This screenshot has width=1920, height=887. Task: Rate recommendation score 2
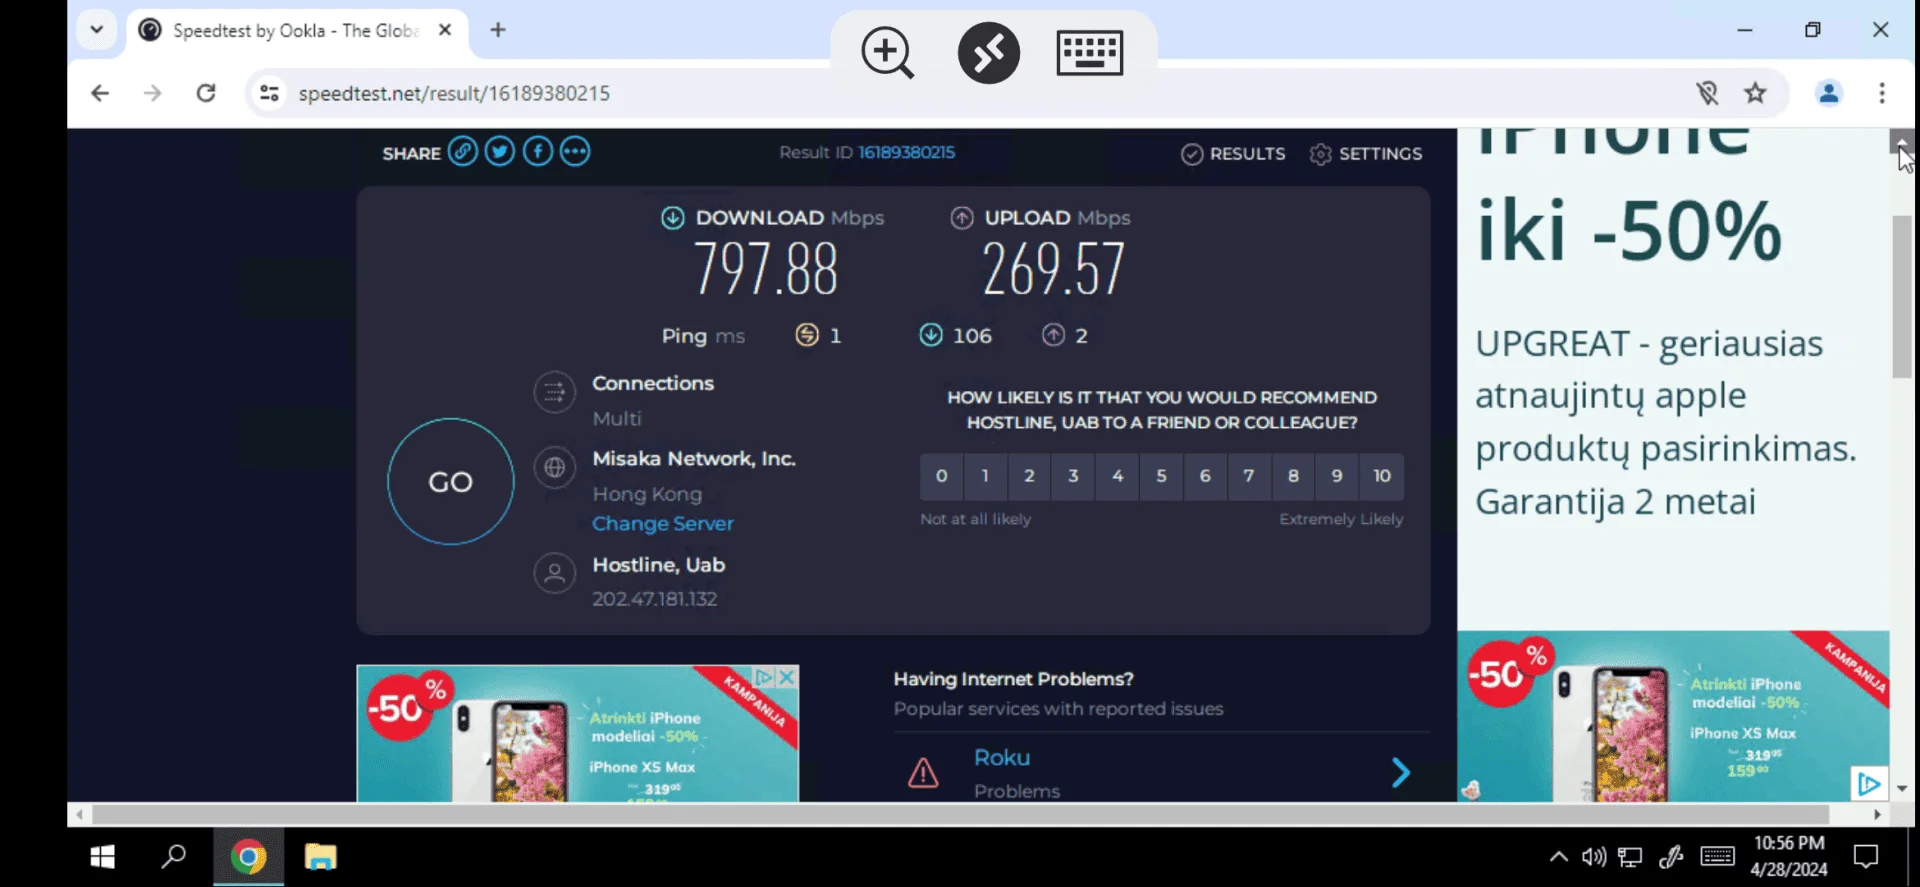point(1029,476)
